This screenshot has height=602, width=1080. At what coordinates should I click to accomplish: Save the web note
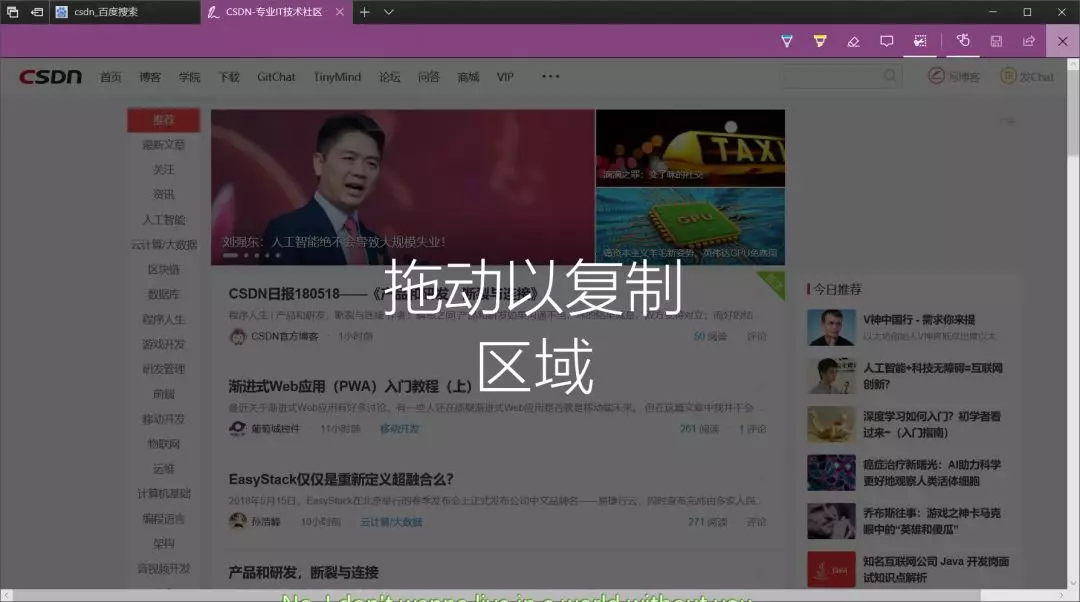tap(996, 41)
